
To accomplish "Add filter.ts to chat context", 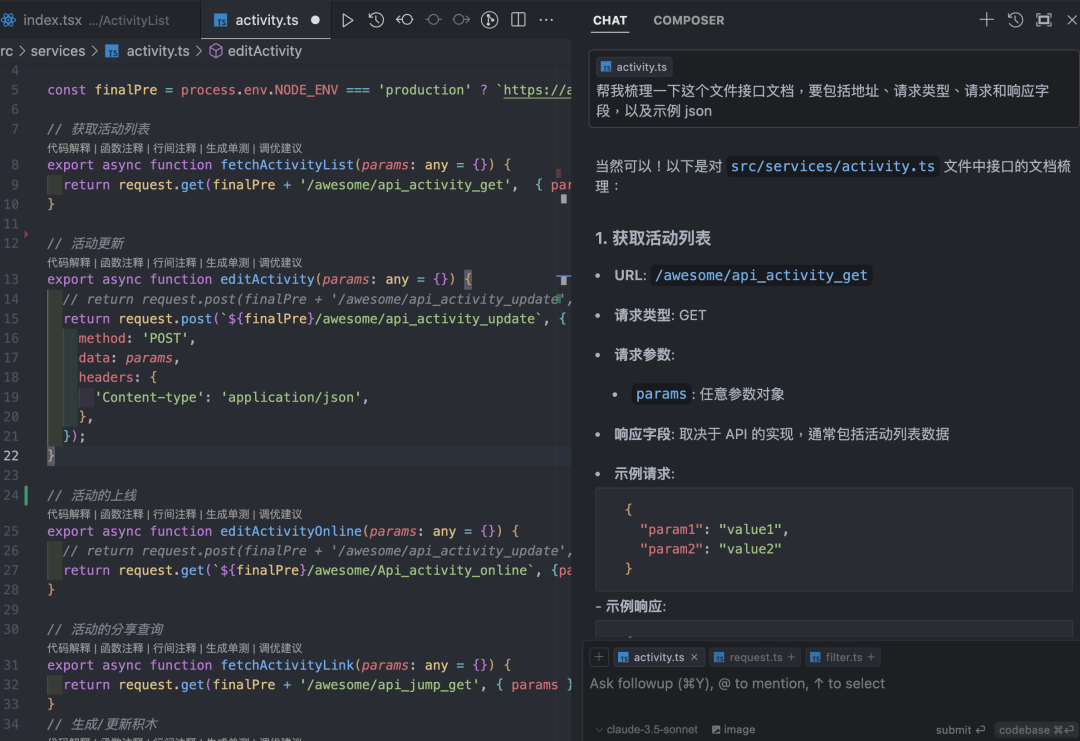I will [871, 657].
